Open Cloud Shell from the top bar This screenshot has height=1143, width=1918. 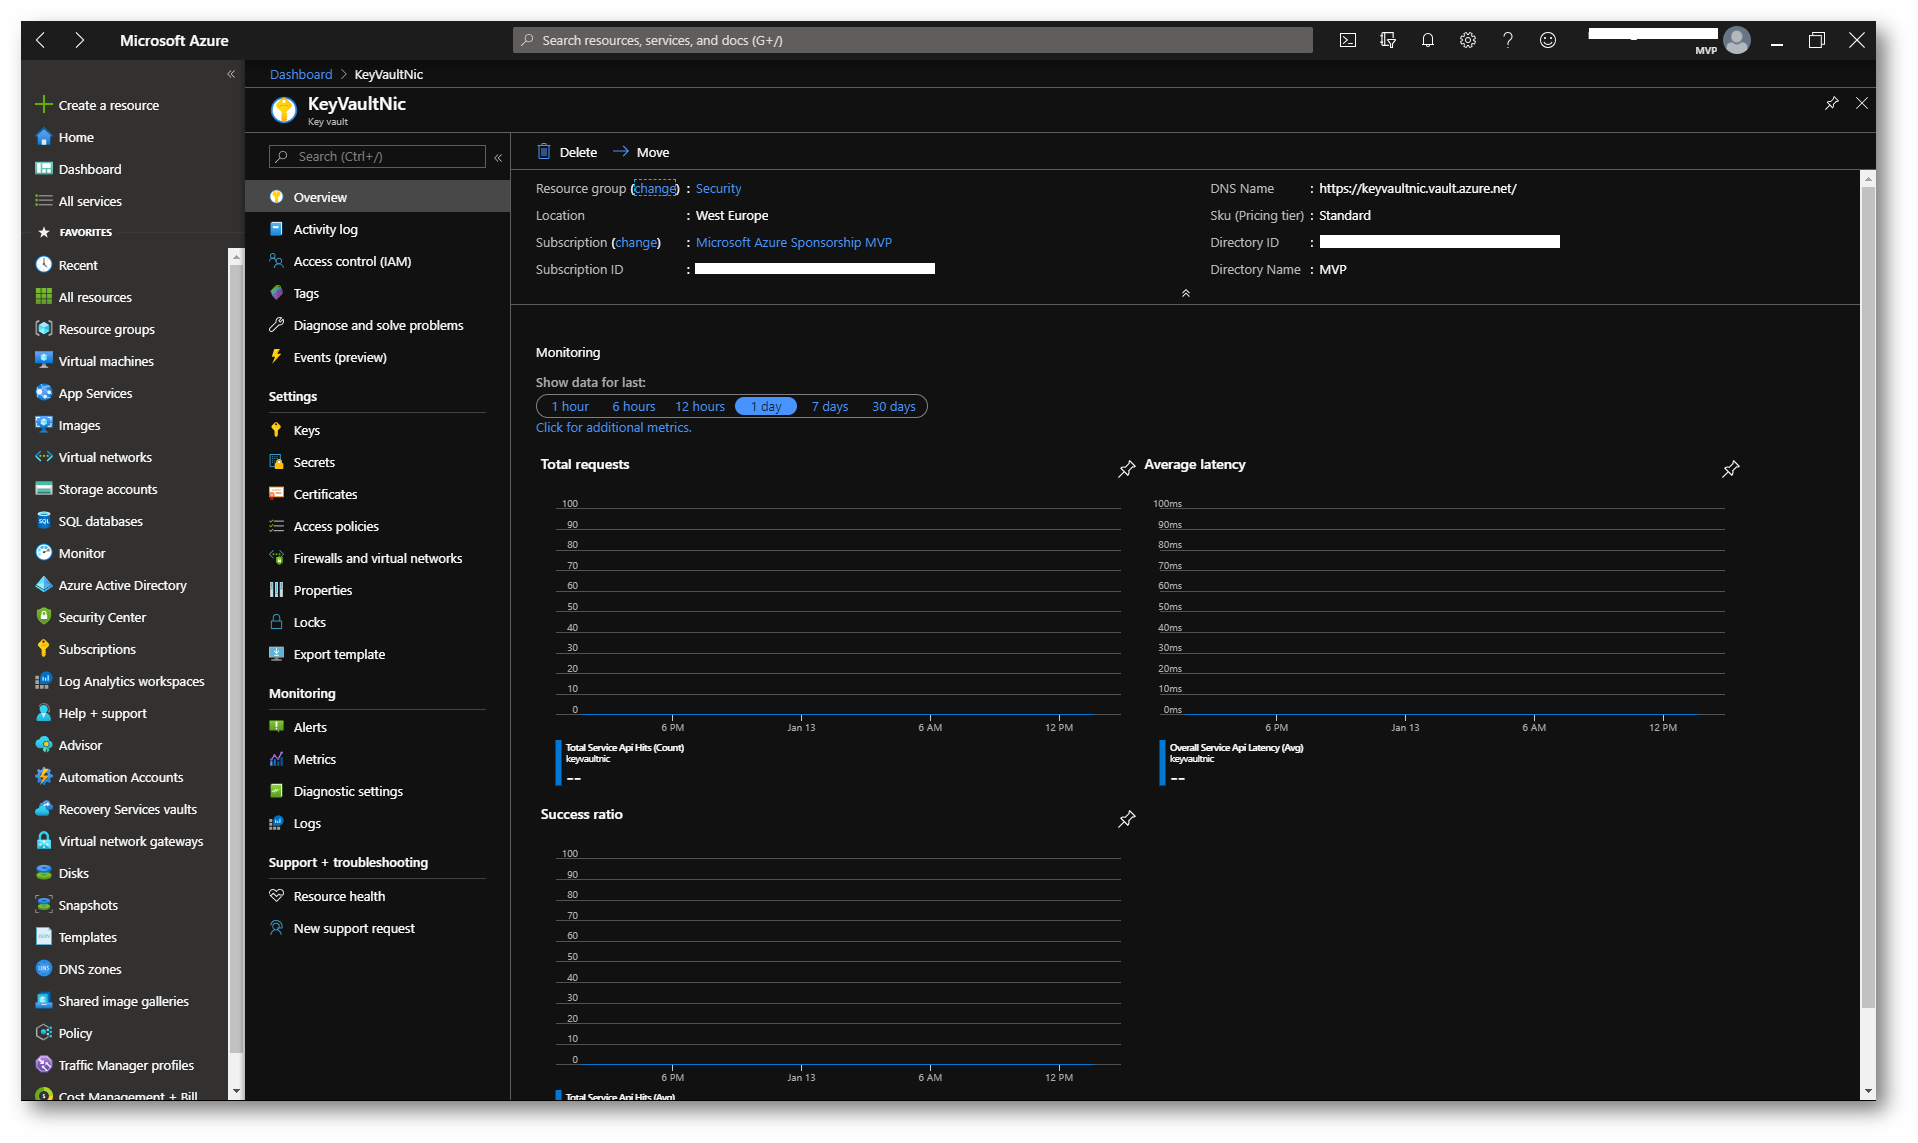coord(1347,40)
